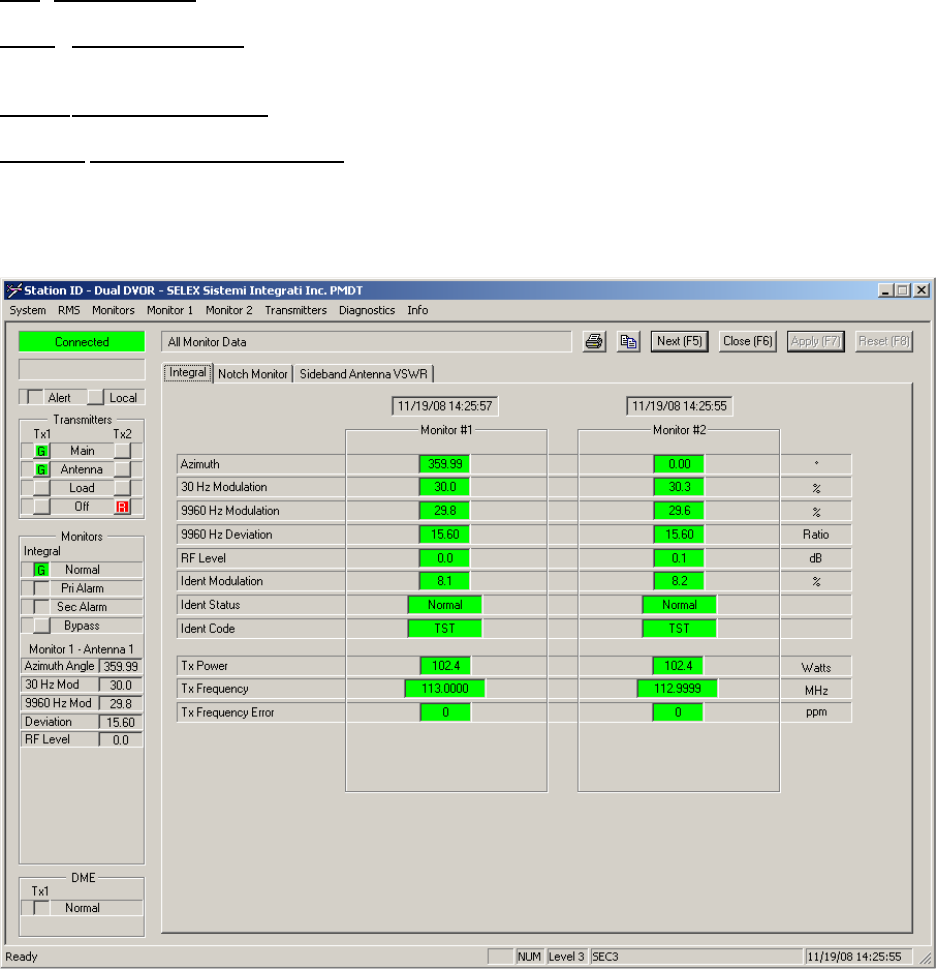This screenshot has width=936, height=969.
Task: Click the green Connected status indicator
Action: [x=82, y=342]
